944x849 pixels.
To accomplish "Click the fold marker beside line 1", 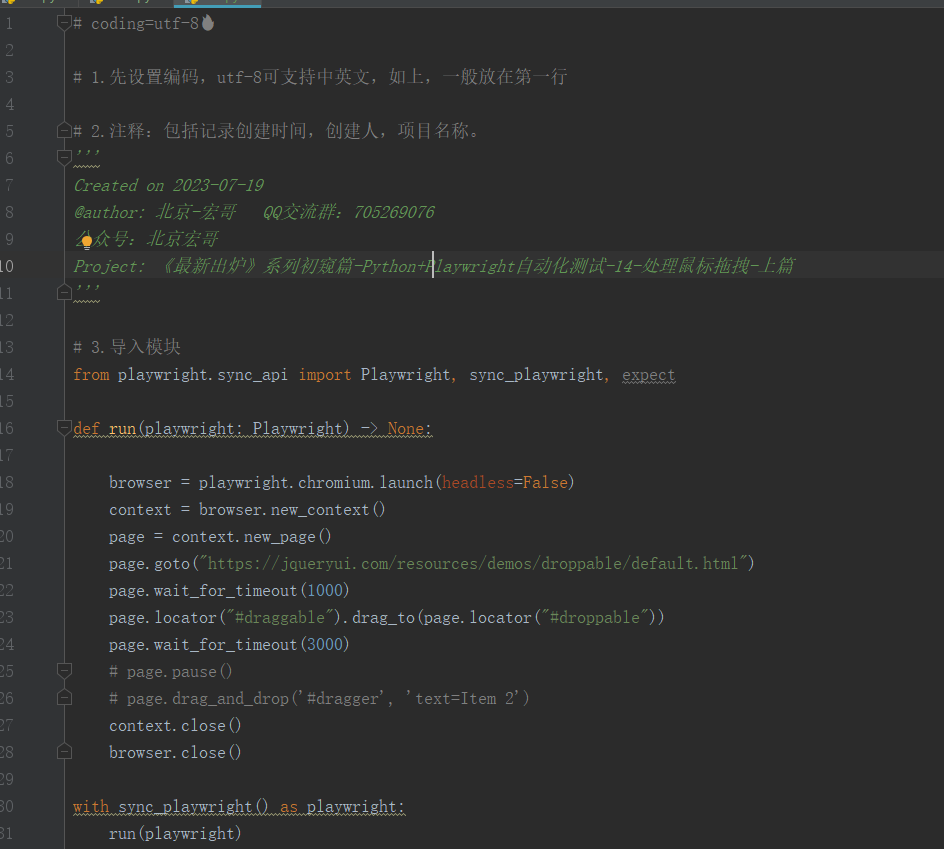I will pyautogui.click(x=64, y=22).
